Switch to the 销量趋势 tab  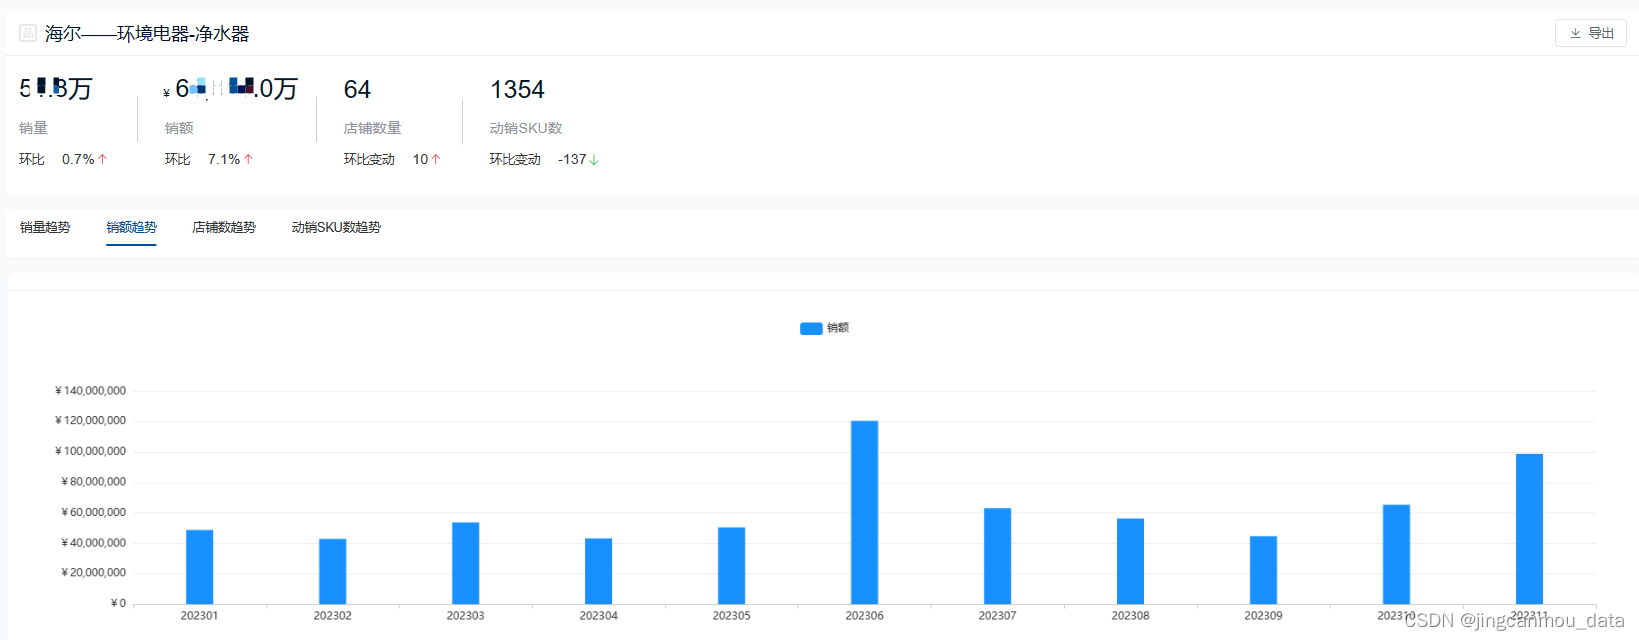(45, 227)
